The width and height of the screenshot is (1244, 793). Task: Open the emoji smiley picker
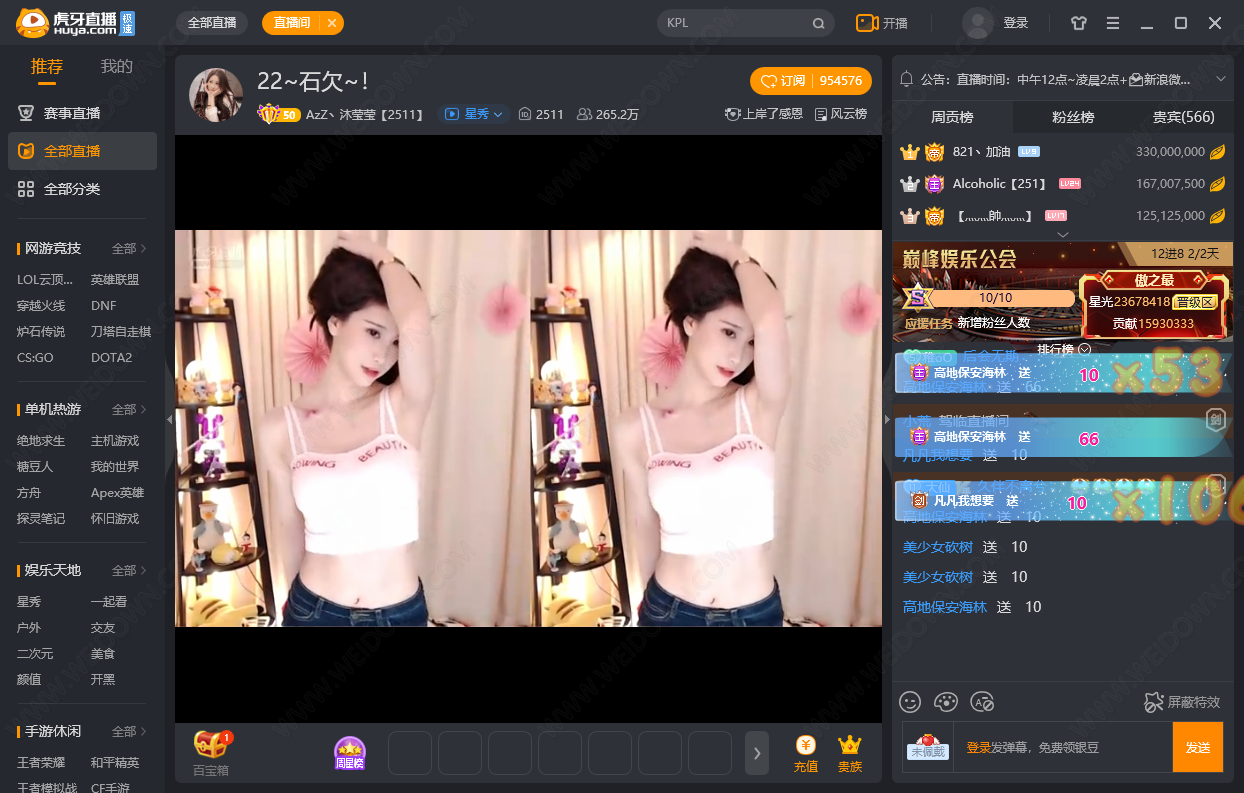click(x=910, y=702)
